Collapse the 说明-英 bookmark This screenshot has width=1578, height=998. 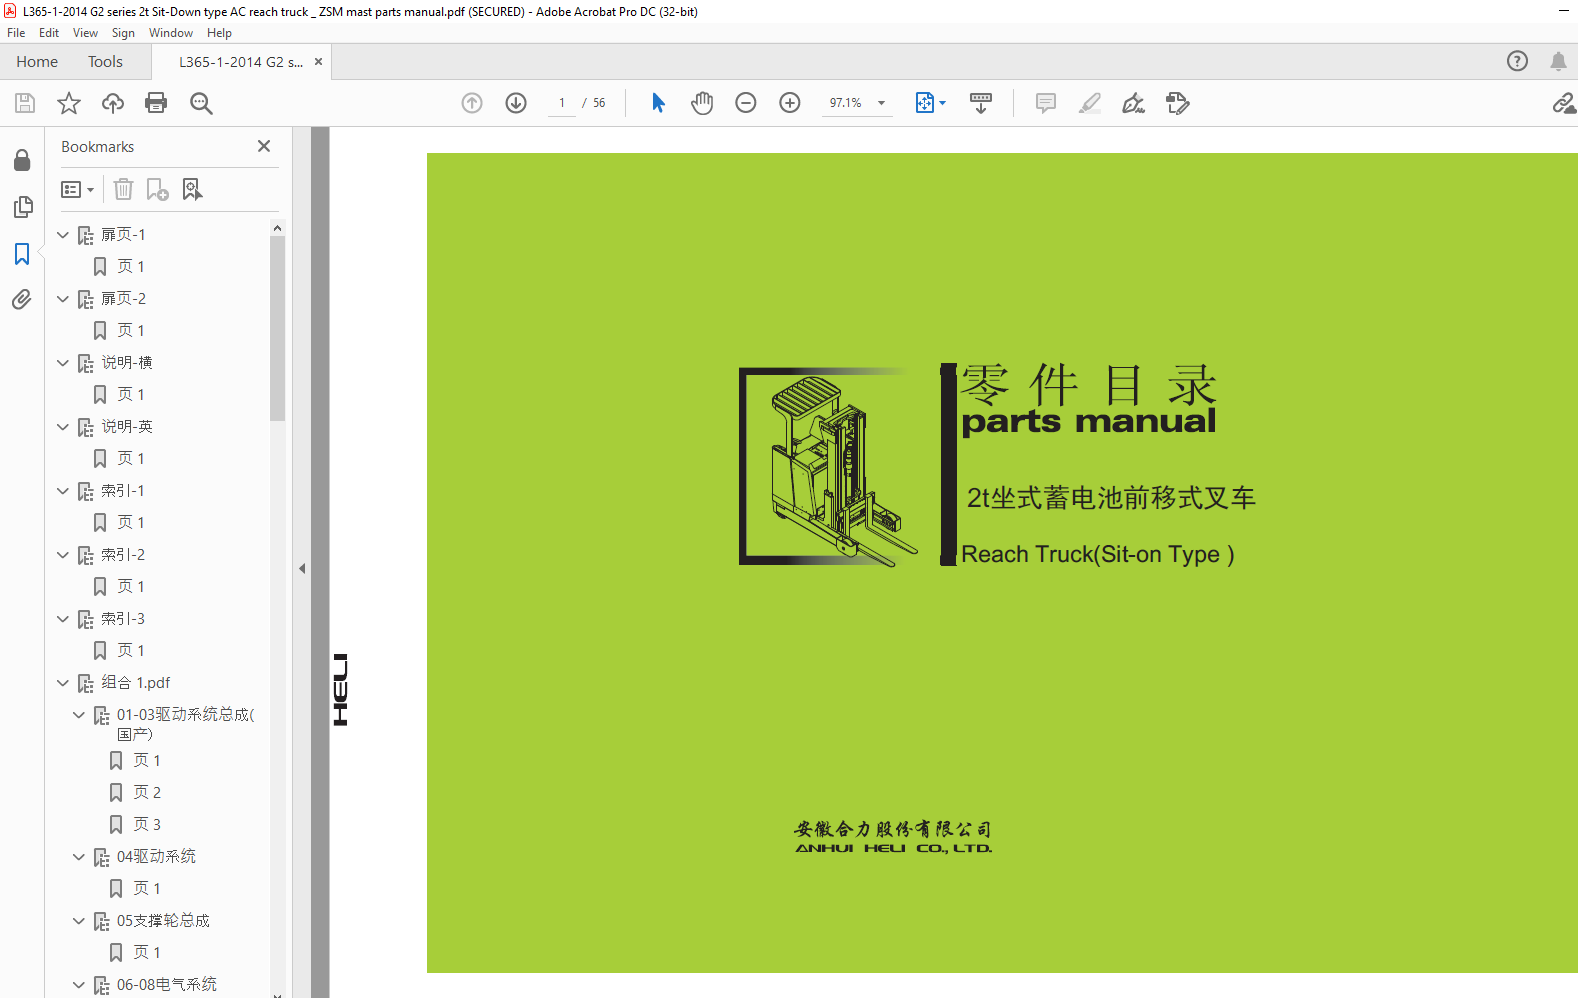click(63, 427)
